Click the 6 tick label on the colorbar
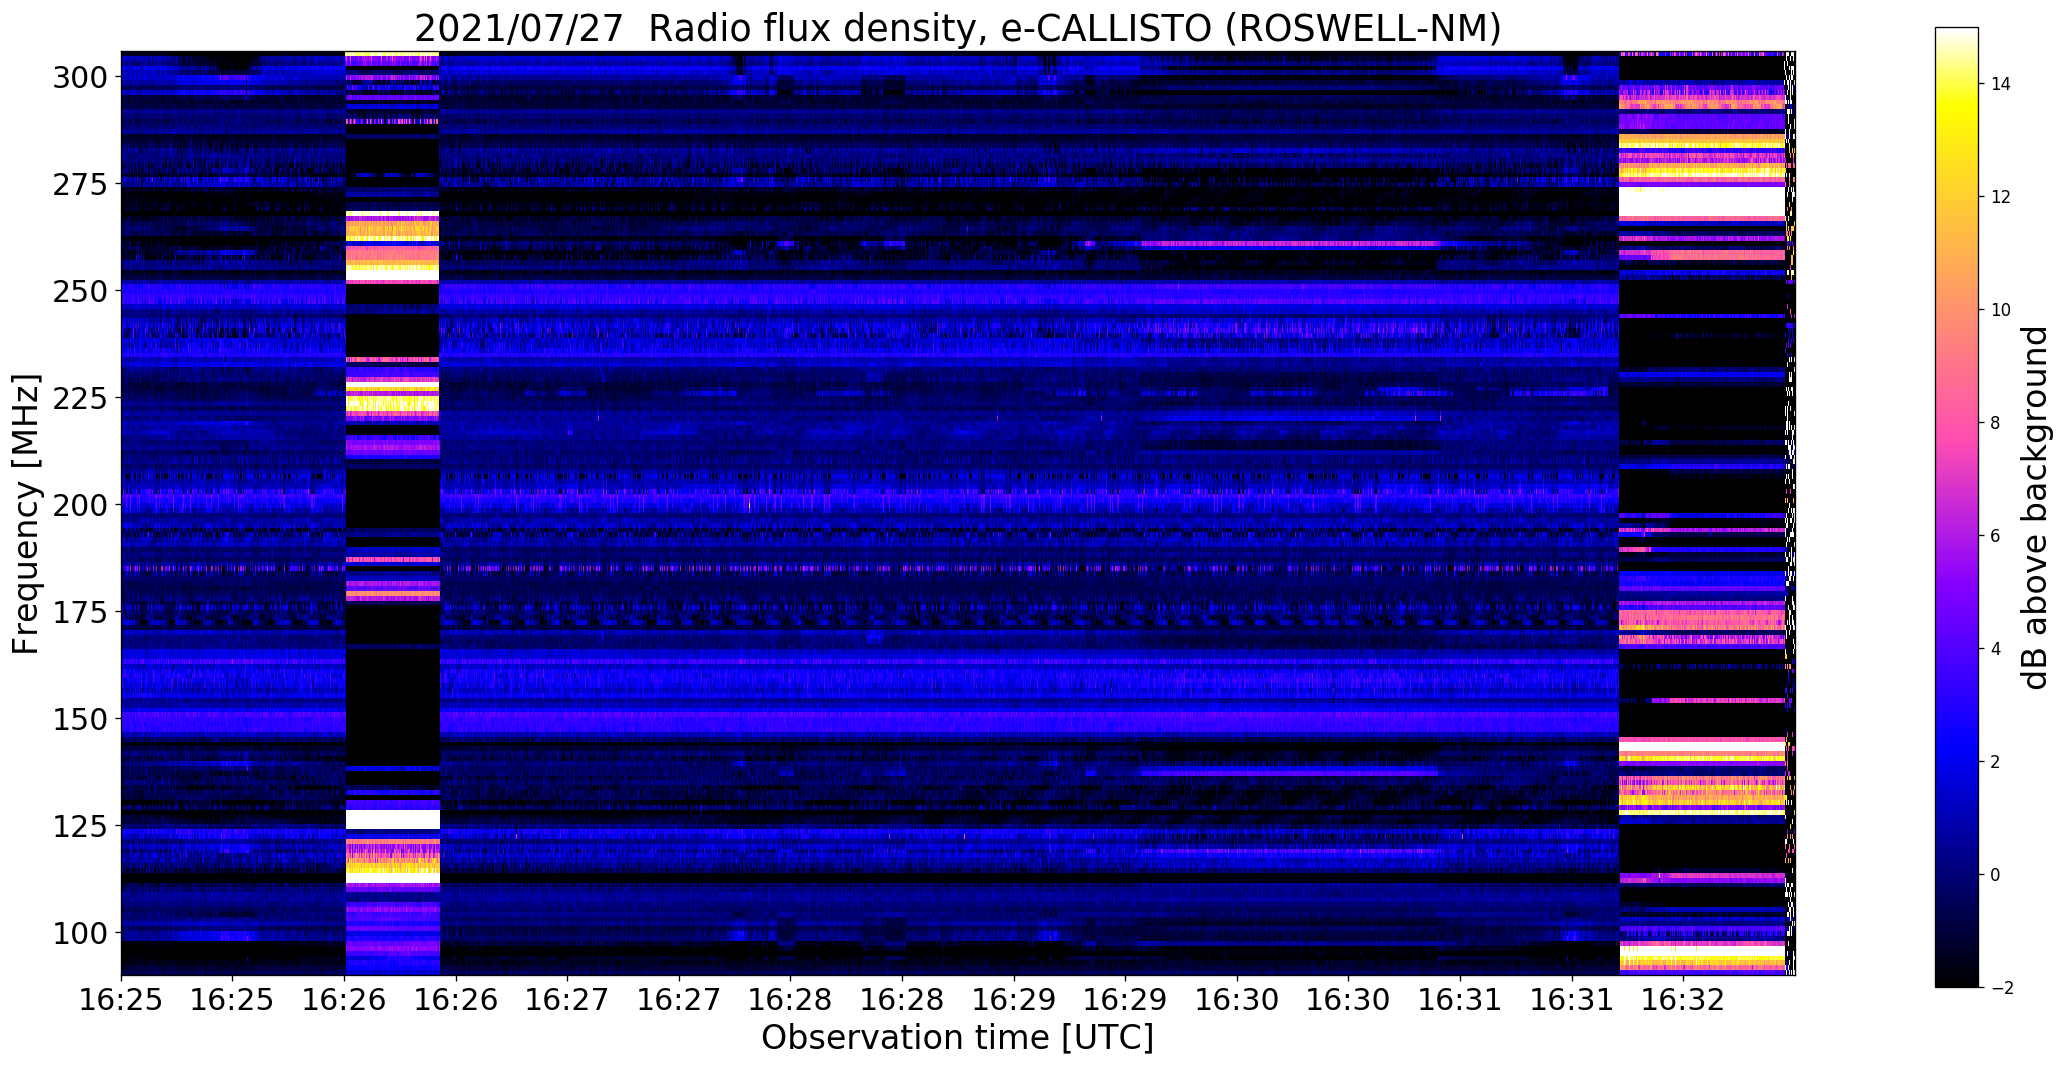Viewport: 2066px width, 1067px height. pyautogui.click(x=1996, y=536)
